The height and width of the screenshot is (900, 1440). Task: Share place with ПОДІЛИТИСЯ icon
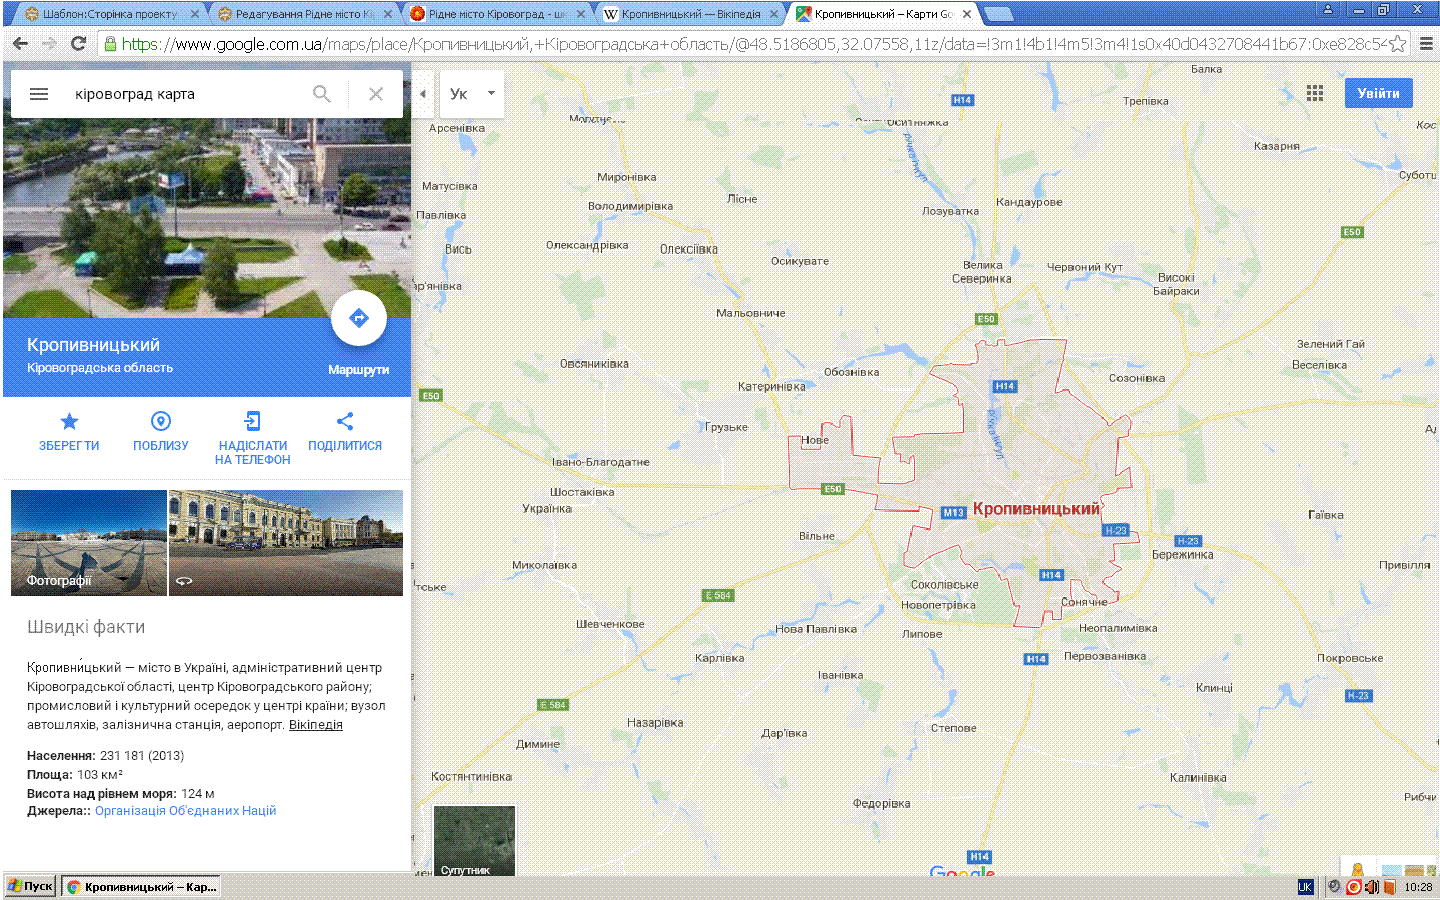[x=345, y=432]
